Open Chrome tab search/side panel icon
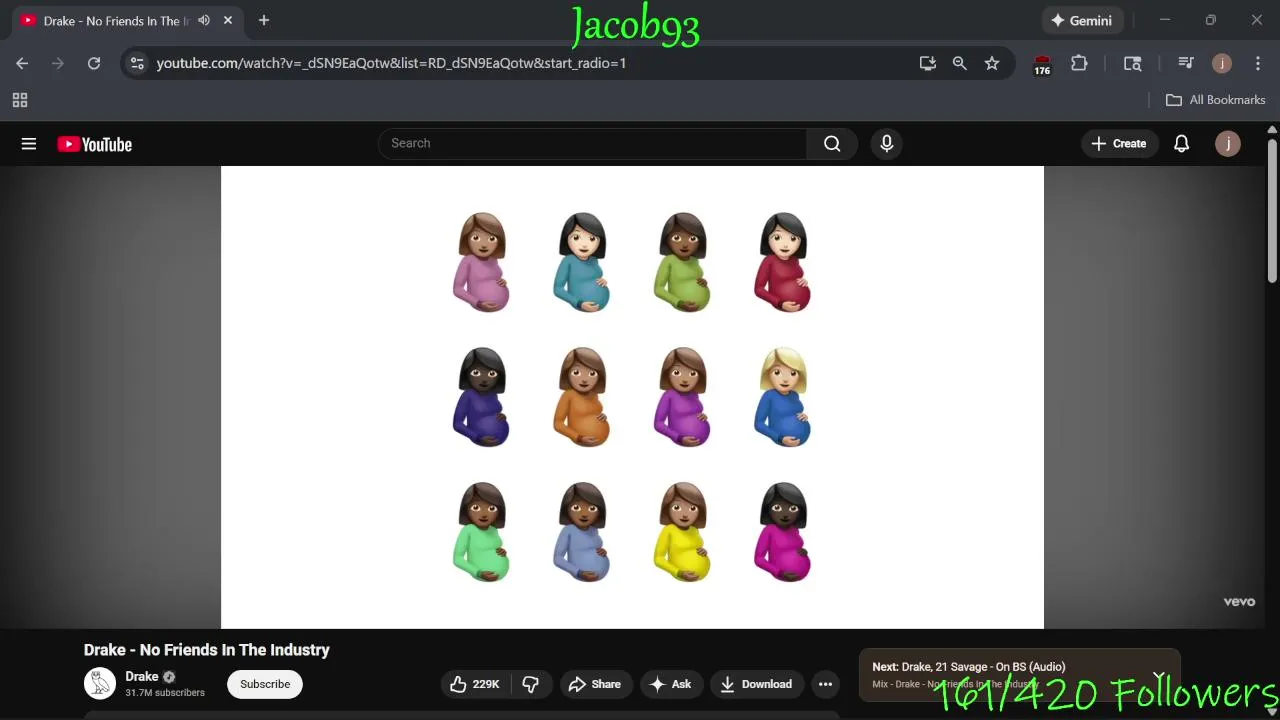The width and height of the screenshot is (1280, 720). 1132,63
